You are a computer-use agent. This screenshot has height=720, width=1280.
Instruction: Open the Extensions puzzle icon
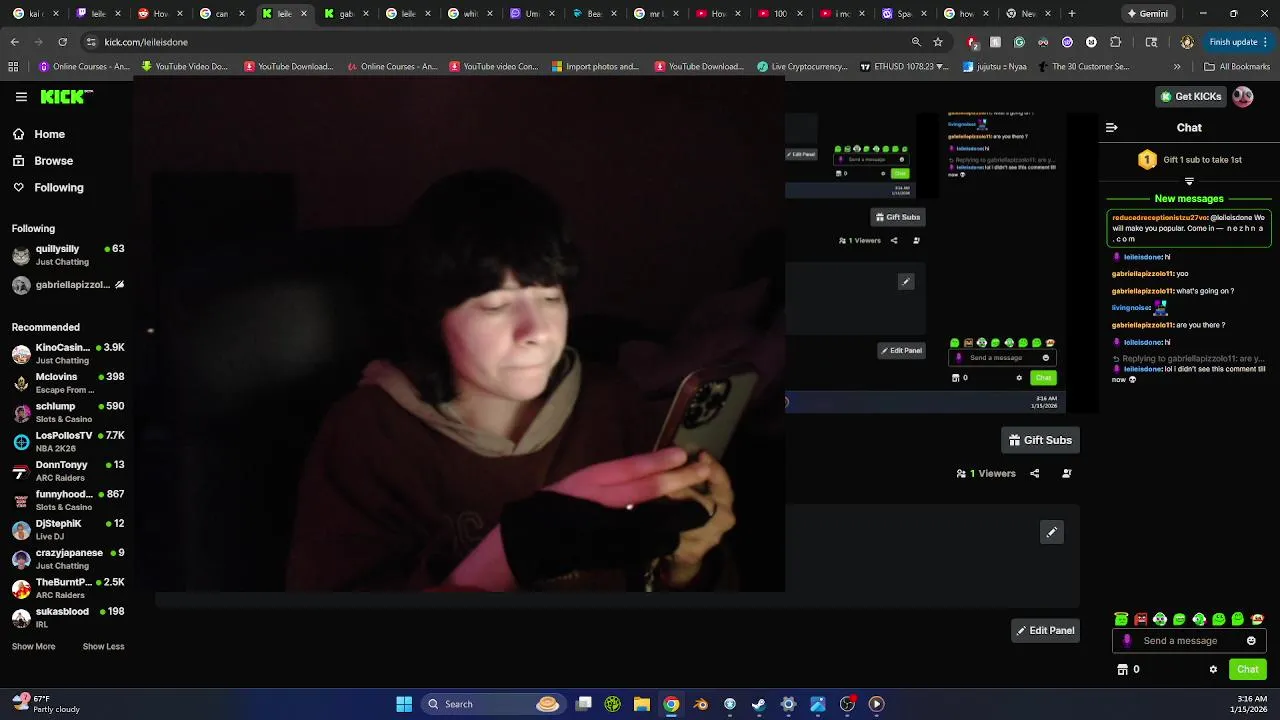(x=1116, y=42)
